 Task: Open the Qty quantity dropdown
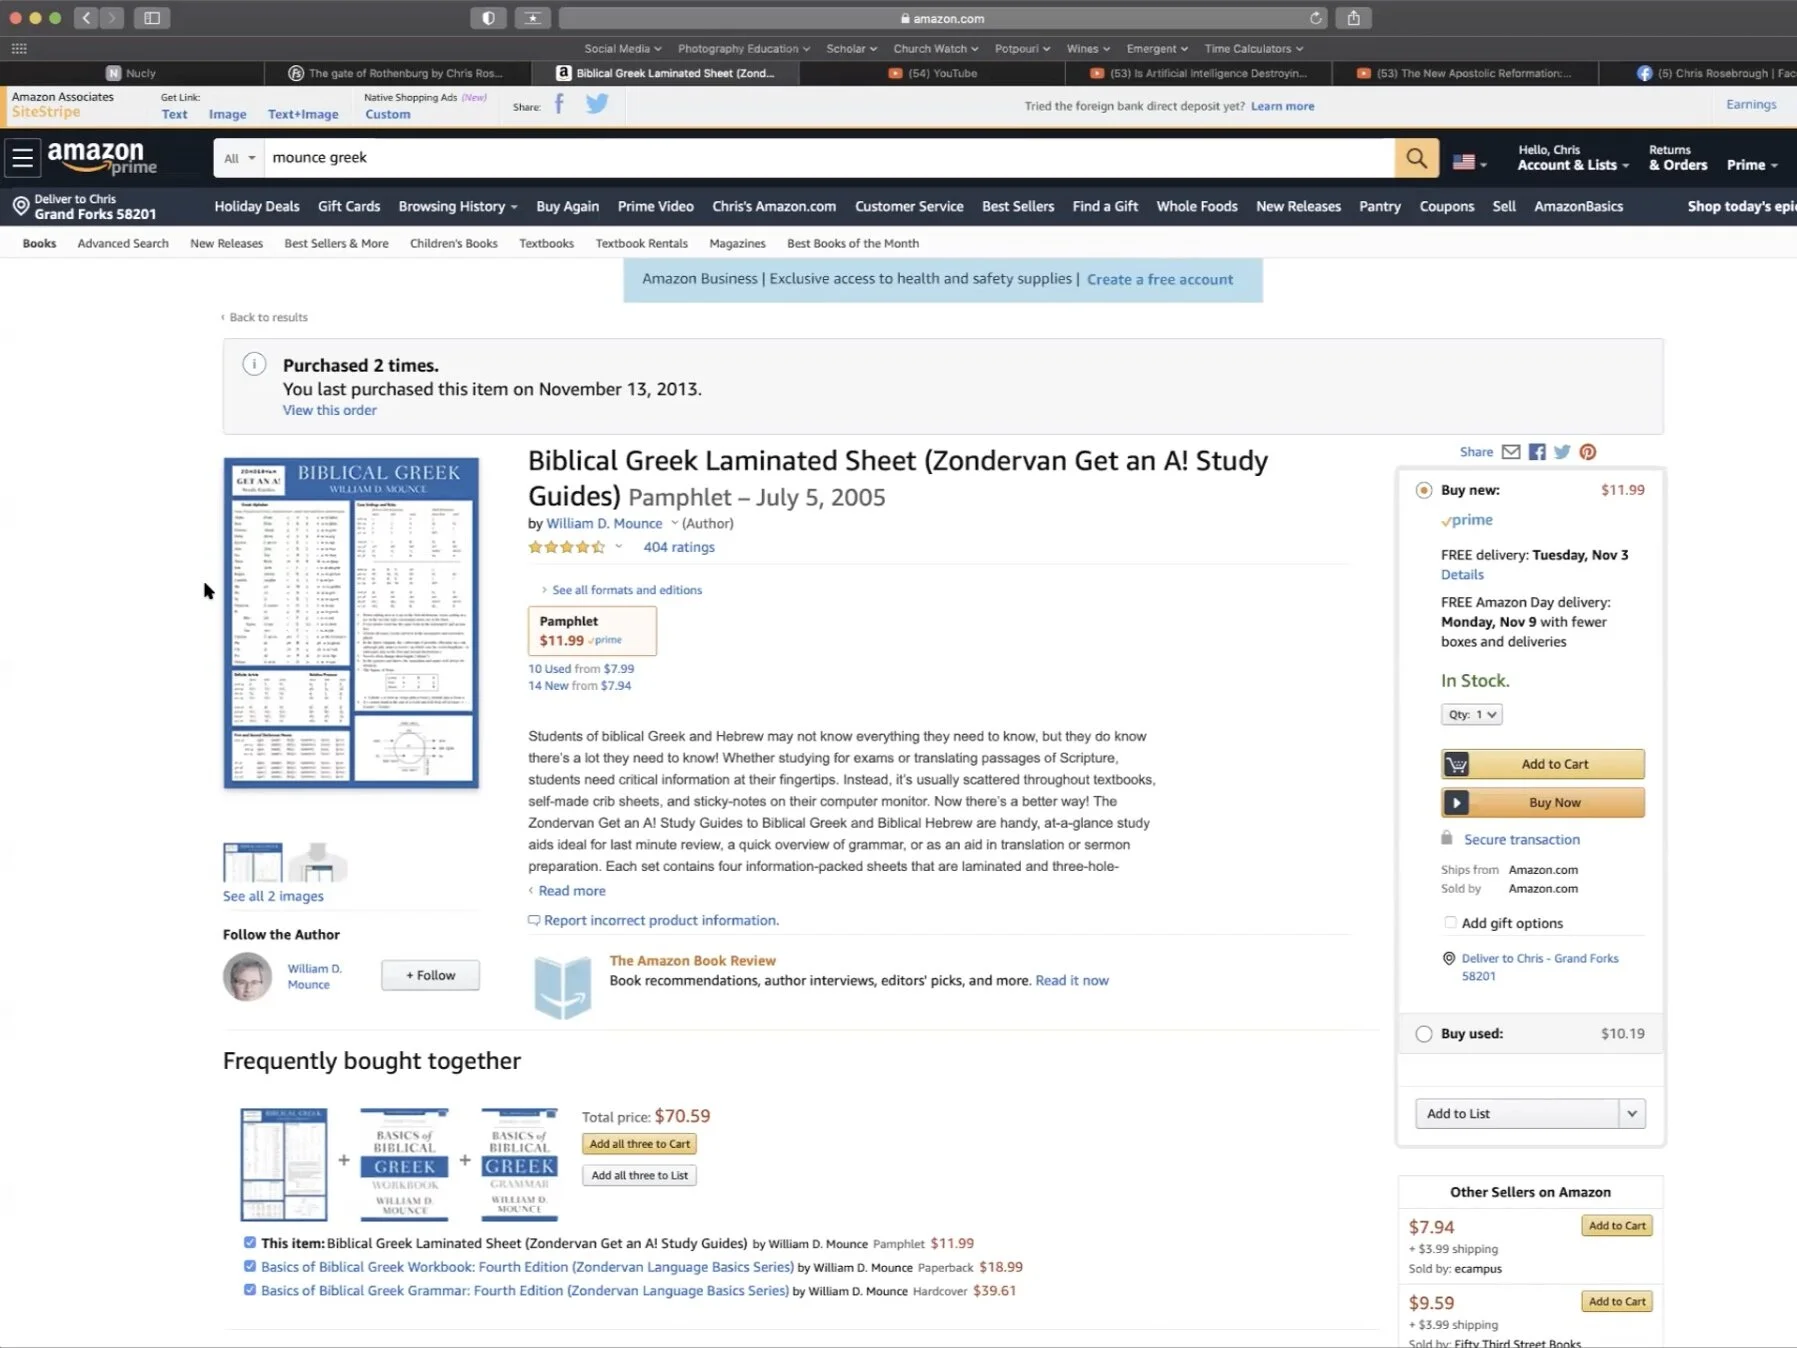tap(1471, 714)
